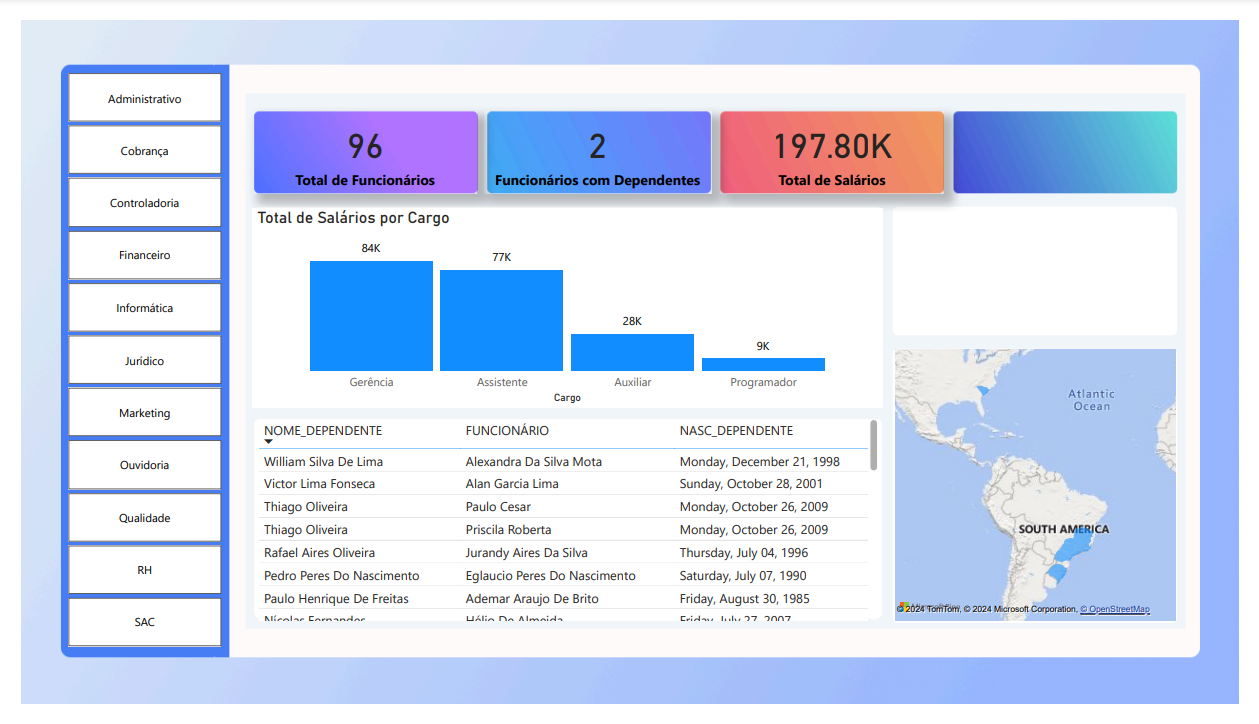This screenshot has height=724, width=1259.
Task: Open the OpenStreetMap attribution link
Action: [1114, 609]
